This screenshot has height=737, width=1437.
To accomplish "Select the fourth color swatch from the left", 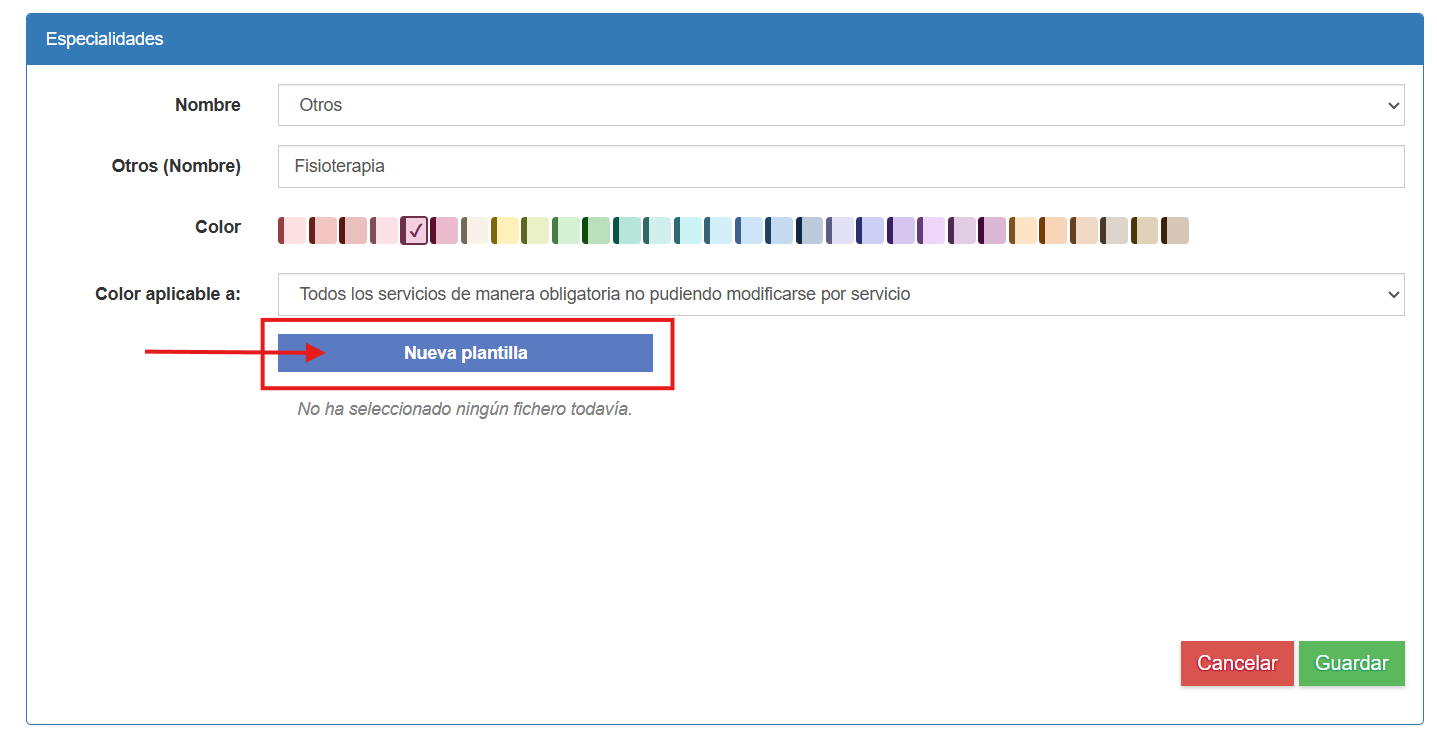I will pyautogui.click(x=384, y=230).
